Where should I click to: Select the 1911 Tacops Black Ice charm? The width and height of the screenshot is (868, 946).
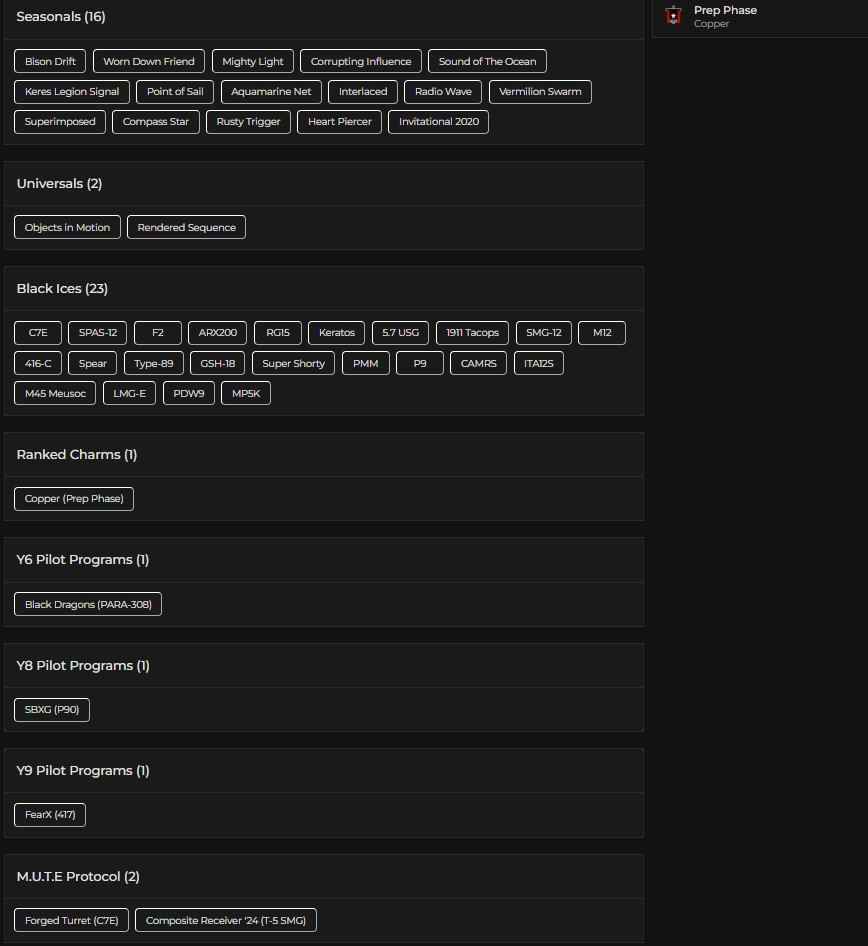point(471,332)
